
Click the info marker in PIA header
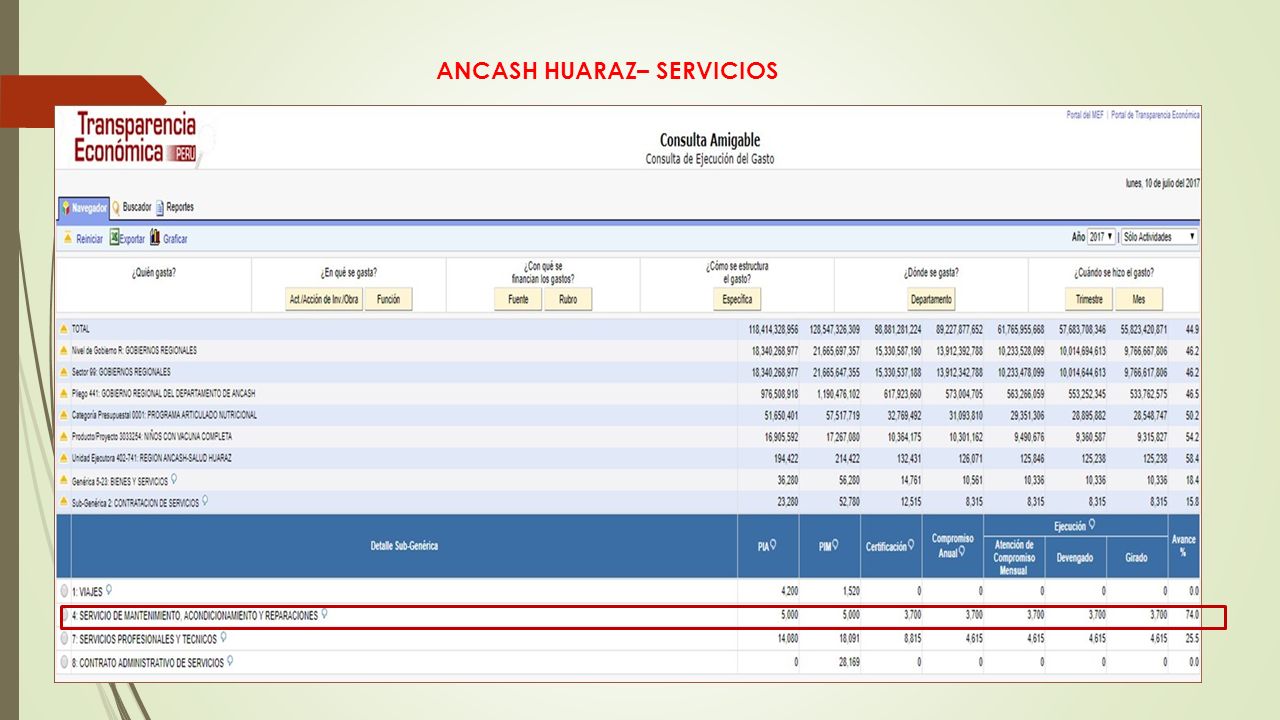point(773,545)
